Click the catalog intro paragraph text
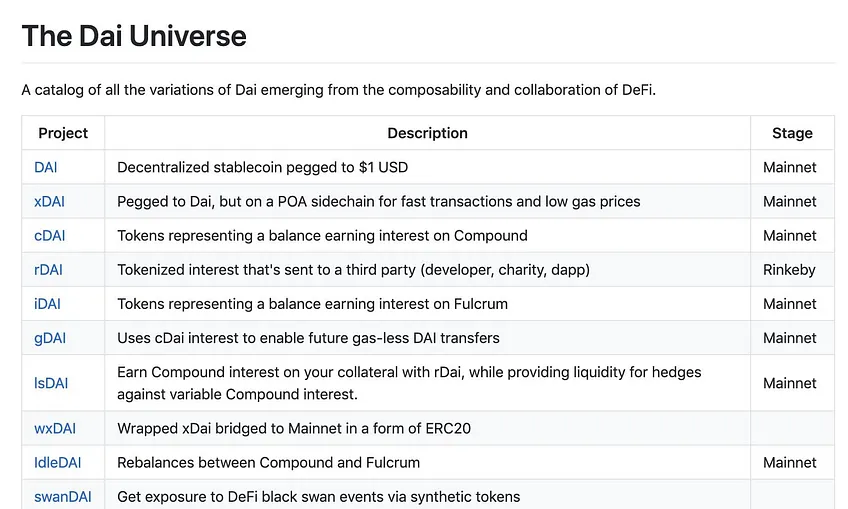Viewport: 848px width, 509px height. 339,89
